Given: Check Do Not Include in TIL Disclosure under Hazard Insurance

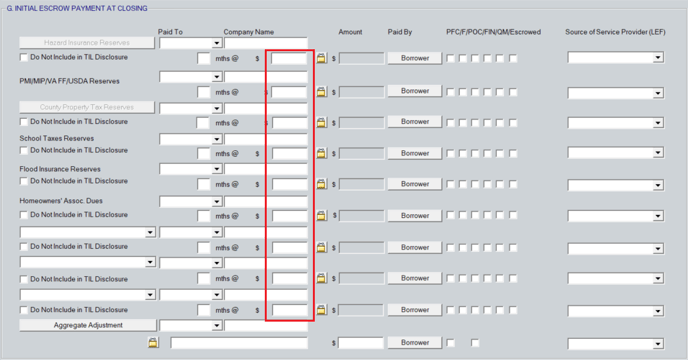Looking at the screenshot, I should (24, 57).
